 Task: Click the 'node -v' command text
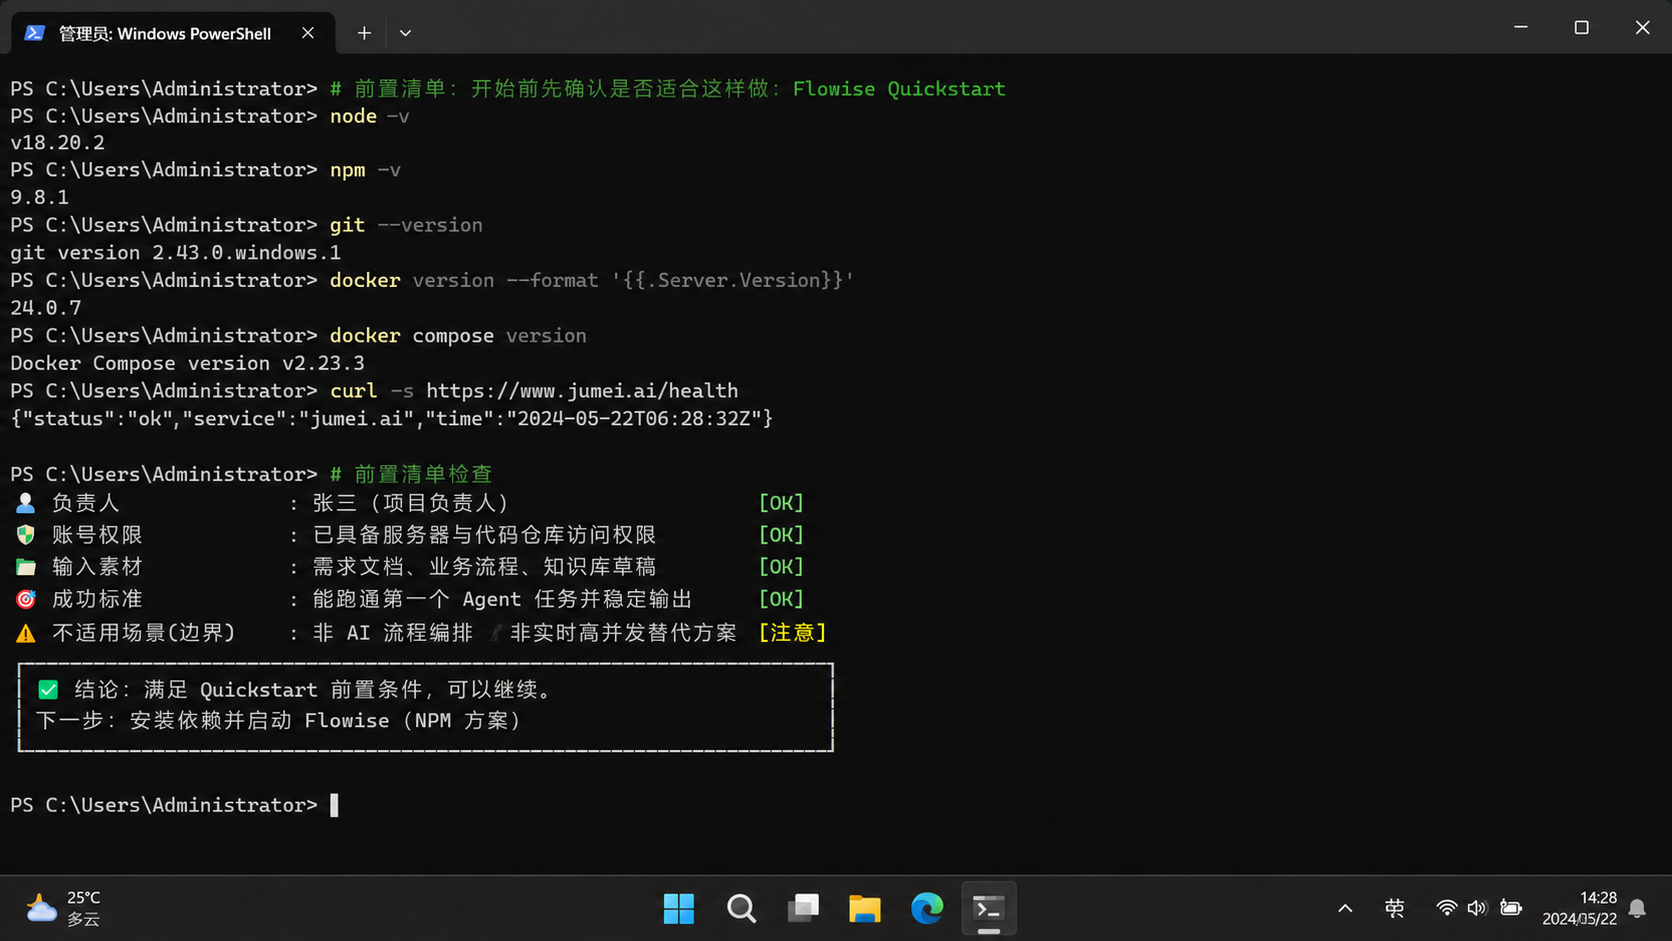coord(370,116)
